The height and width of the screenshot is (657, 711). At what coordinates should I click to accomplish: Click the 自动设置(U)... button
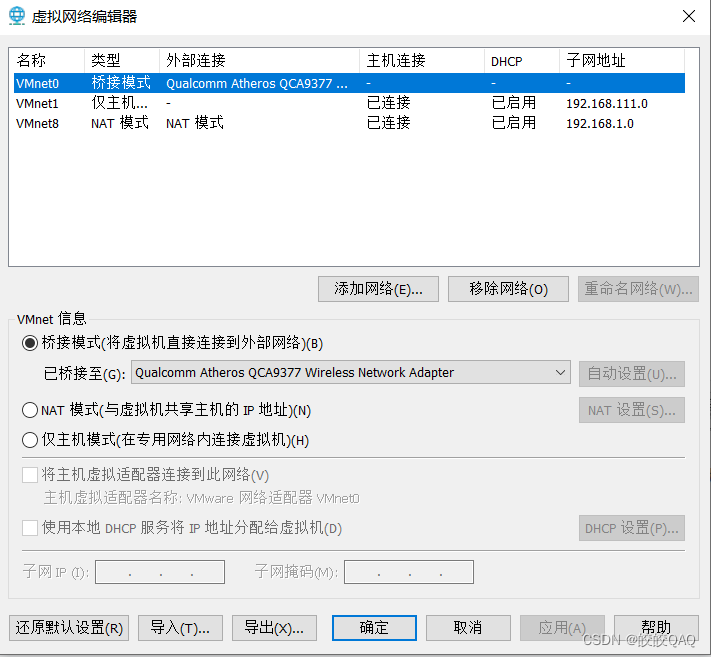coord(632,374)
